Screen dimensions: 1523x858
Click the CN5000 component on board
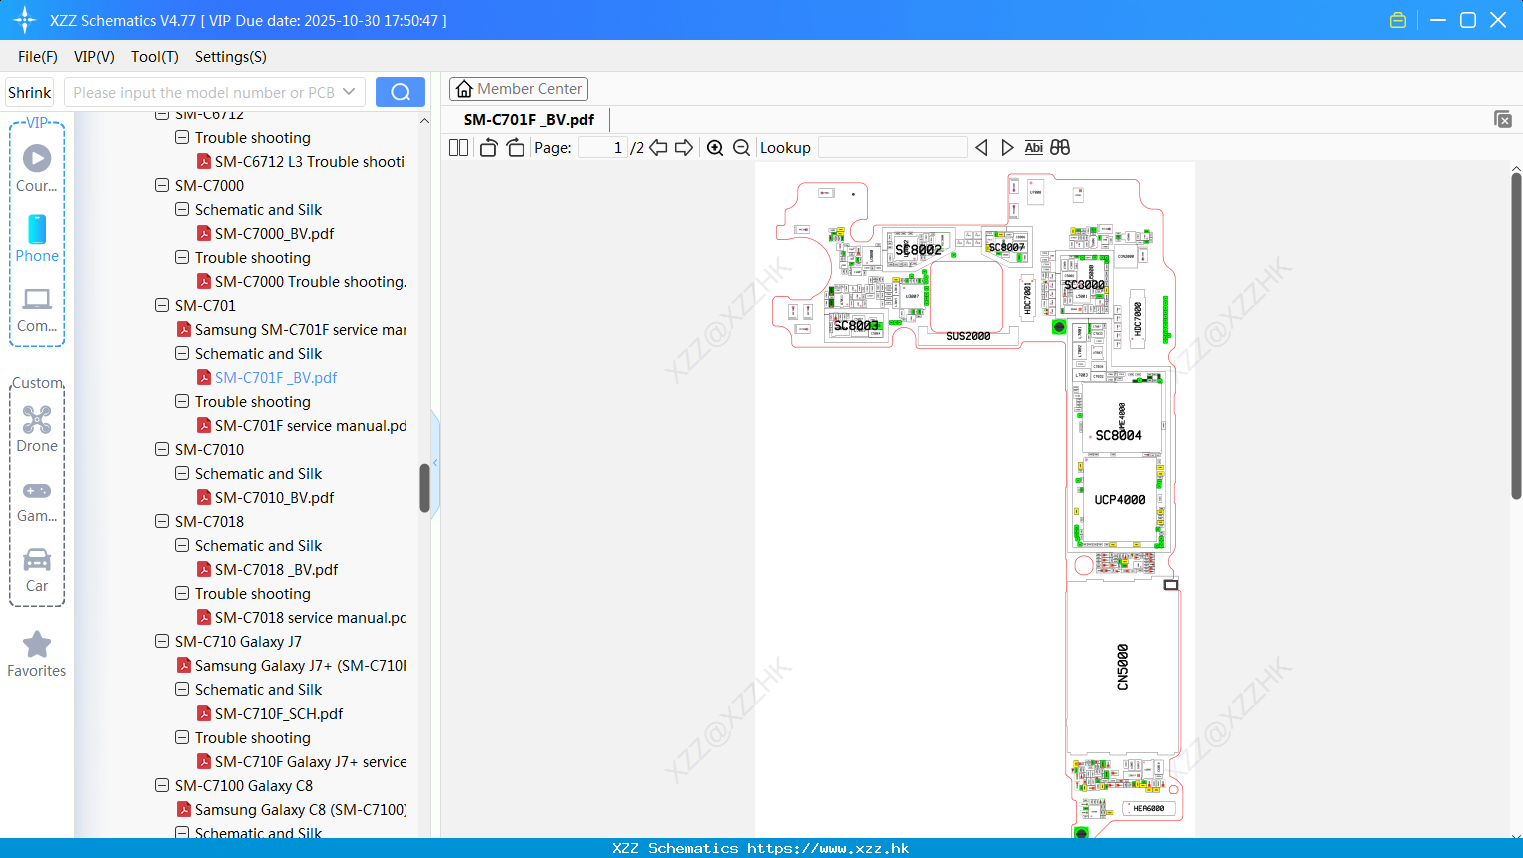1122,667
